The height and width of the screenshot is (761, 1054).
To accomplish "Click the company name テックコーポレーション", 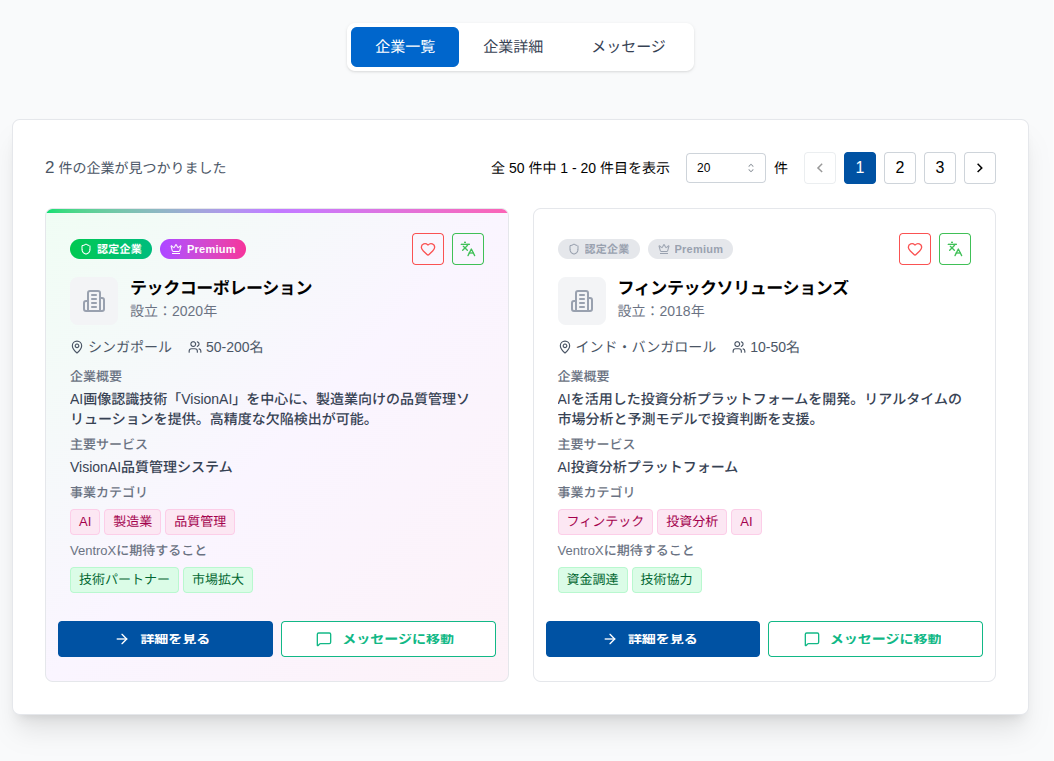I will [x=221, y=288].
